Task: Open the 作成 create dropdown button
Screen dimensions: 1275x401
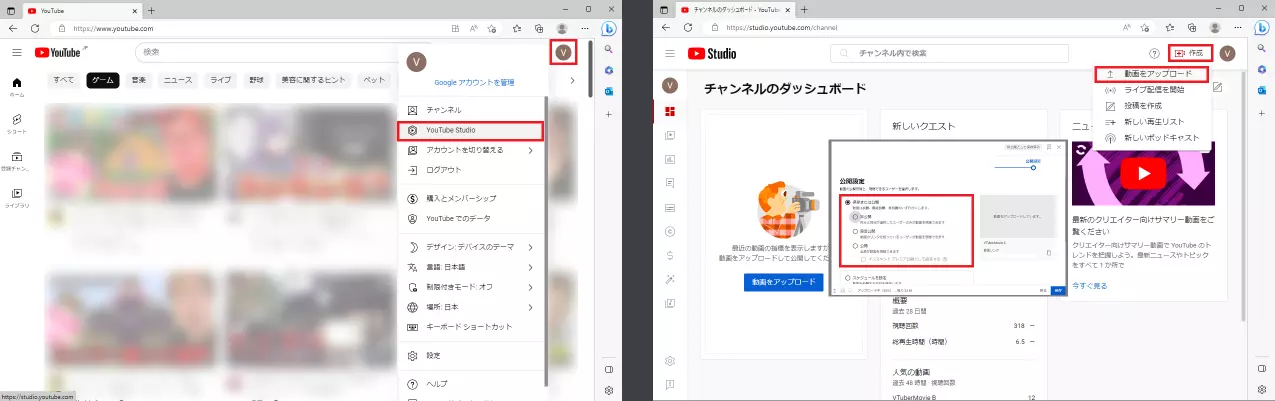Action: (1190, 53)
